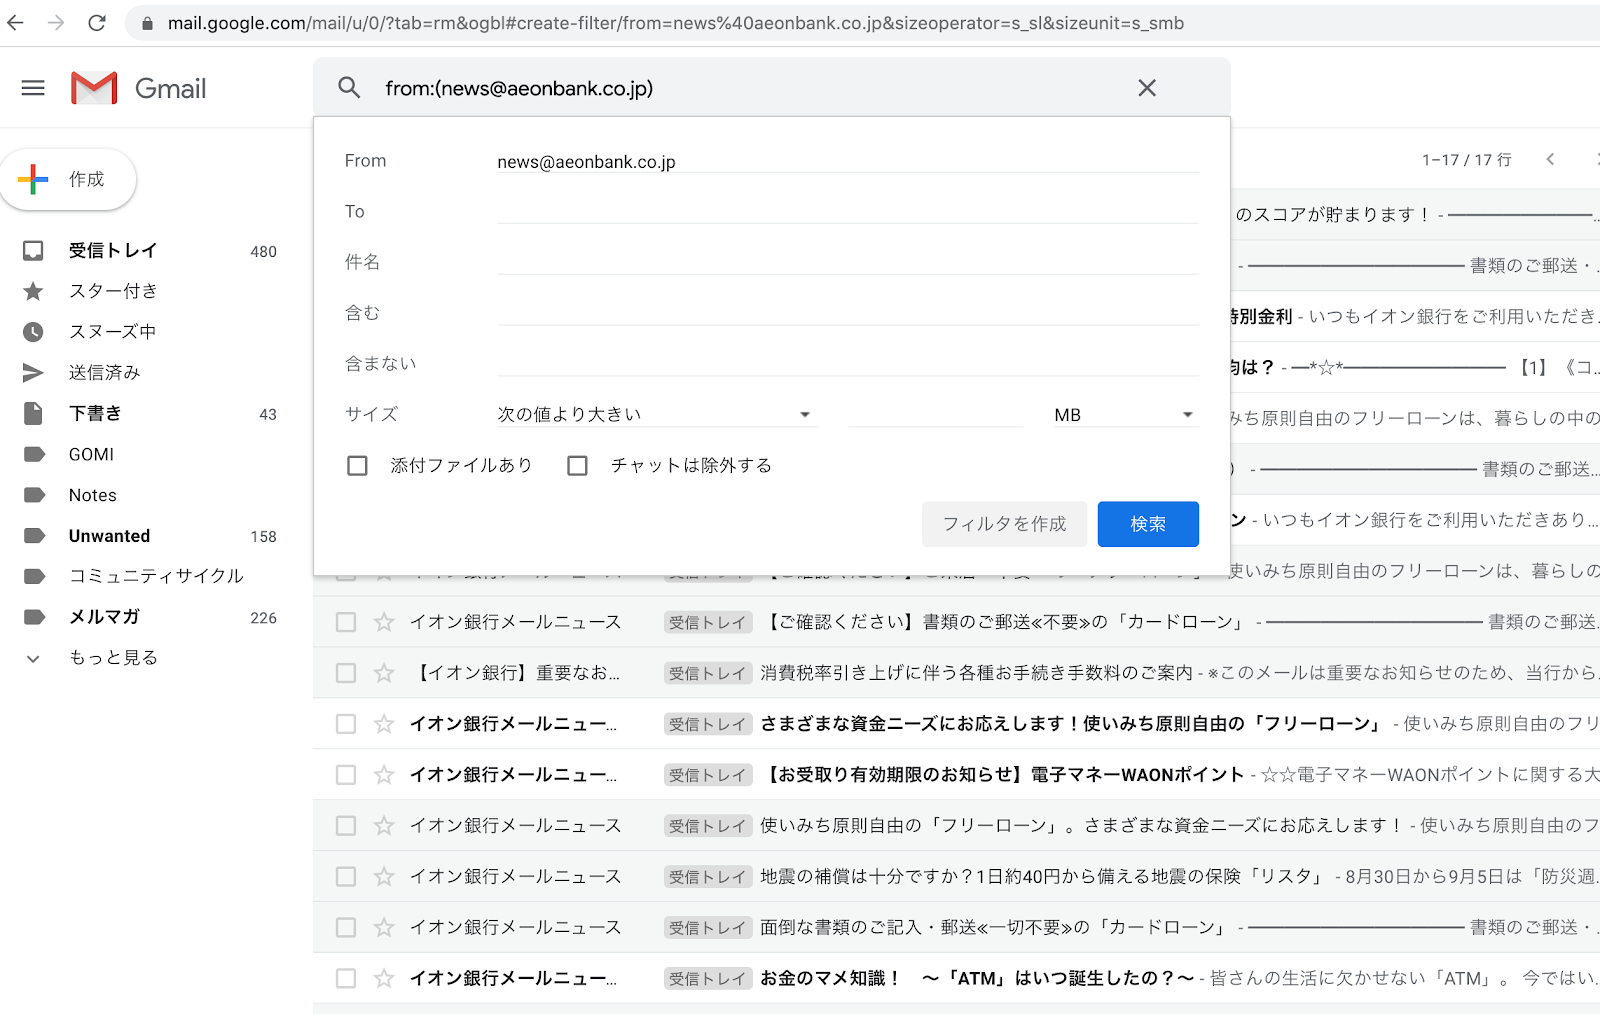The width and height of the screenshot is (1600, 1014).
Task: Click the From field in the filter form
Action: coord(848,162)
